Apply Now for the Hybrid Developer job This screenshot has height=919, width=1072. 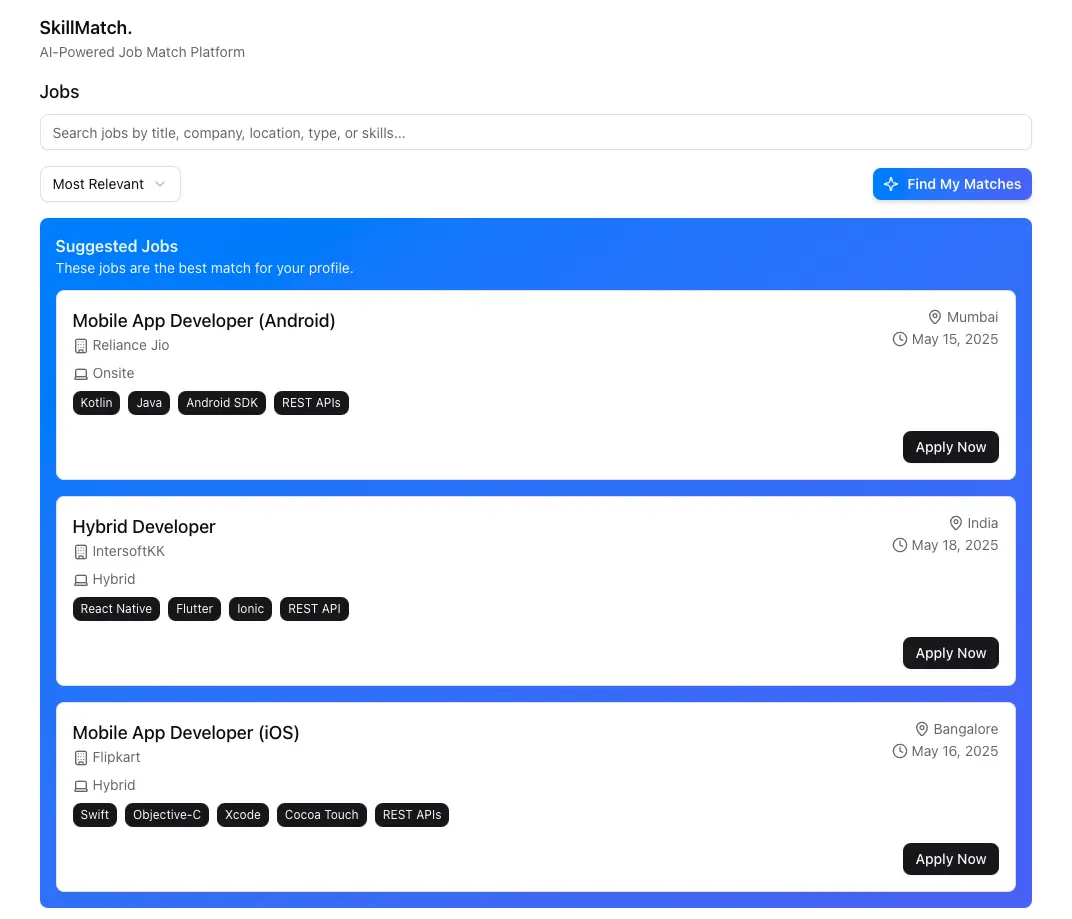950,653
